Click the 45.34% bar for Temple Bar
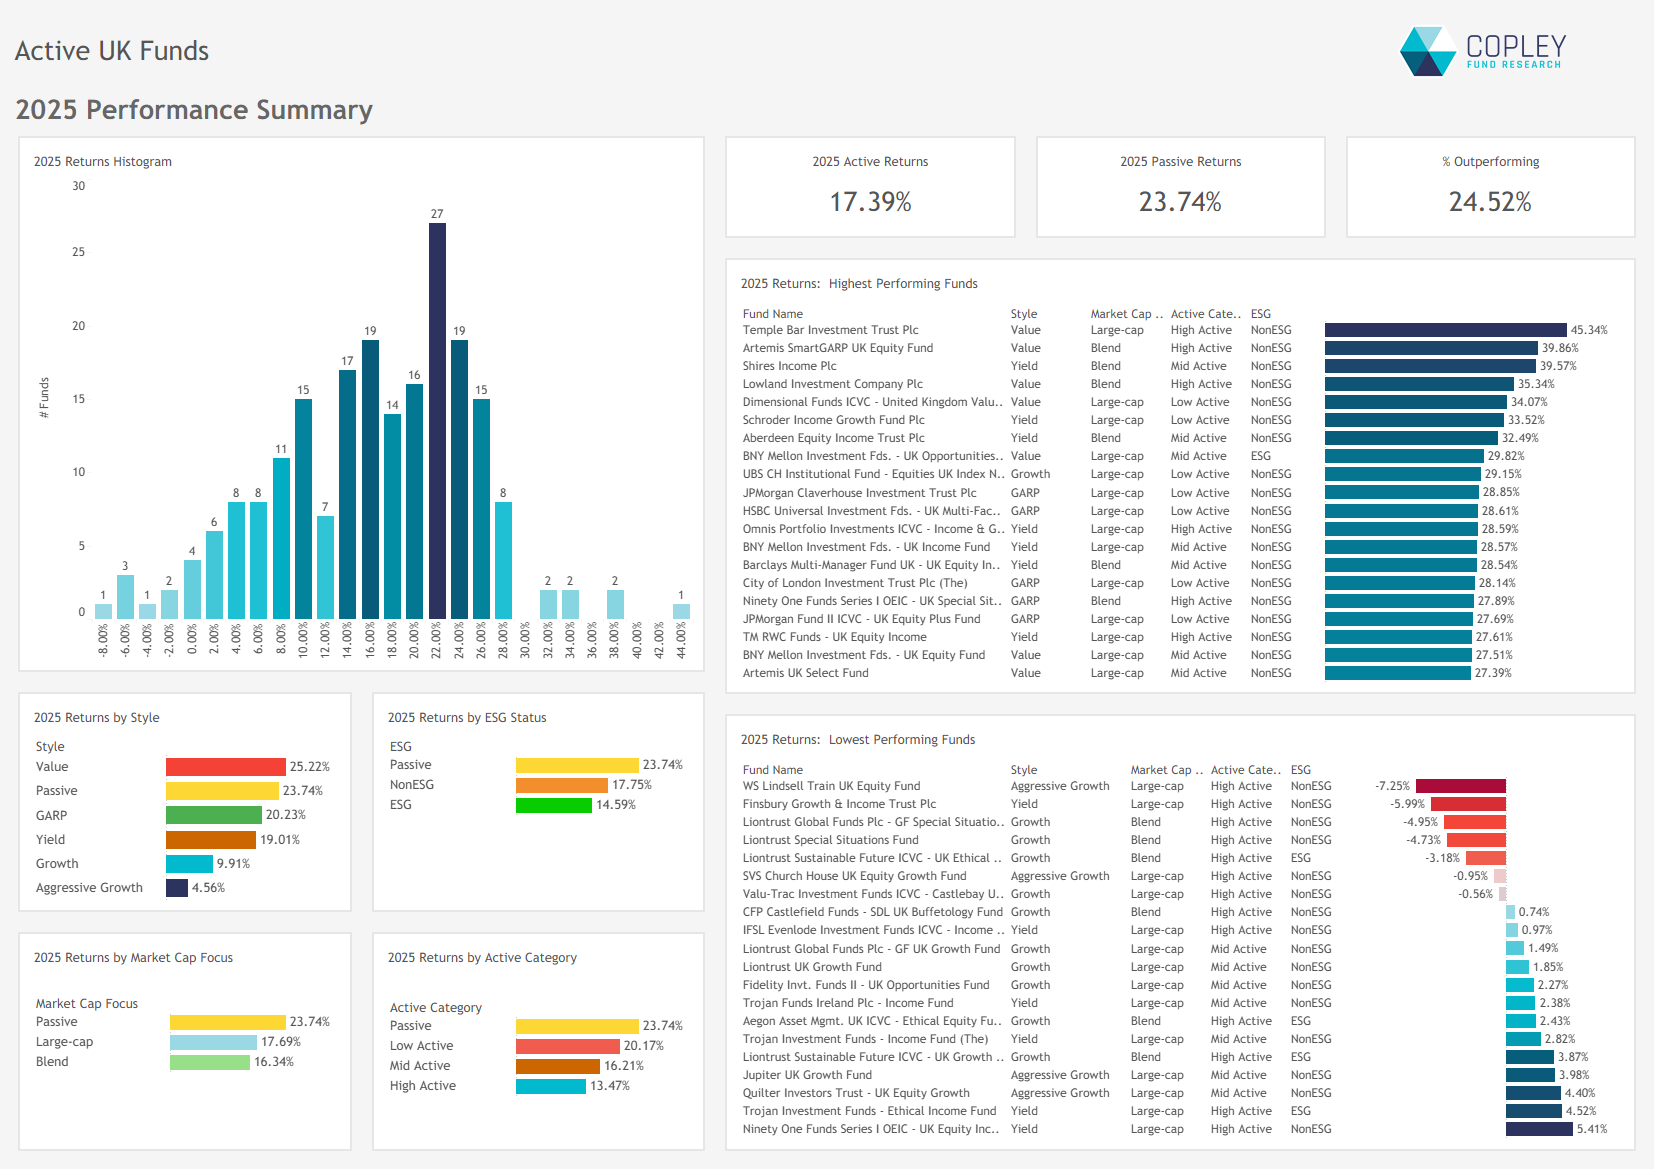The height and width of the screenshot is (1169, 1654). click(x=1445, y=330)
